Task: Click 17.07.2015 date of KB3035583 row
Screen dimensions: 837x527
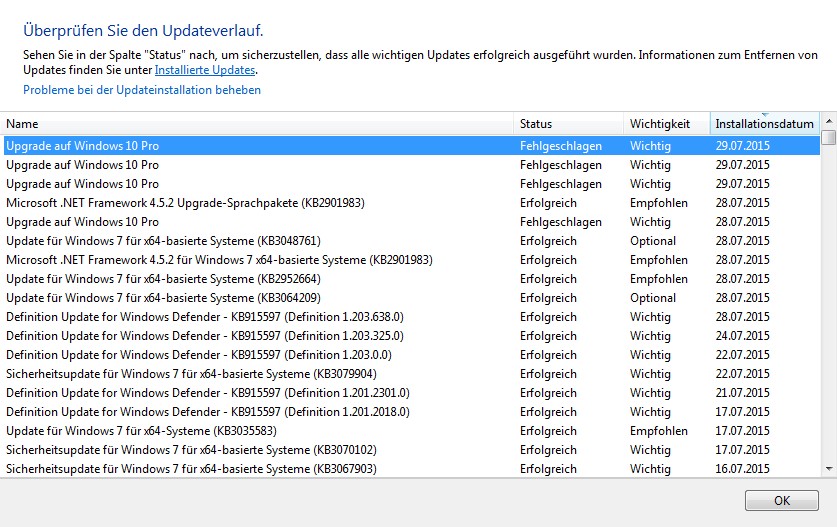Action: point(743,431)
